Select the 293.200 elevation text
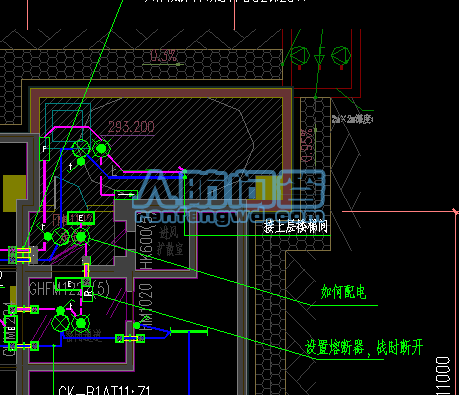This screenshot has width=459, height=395. 131,127
